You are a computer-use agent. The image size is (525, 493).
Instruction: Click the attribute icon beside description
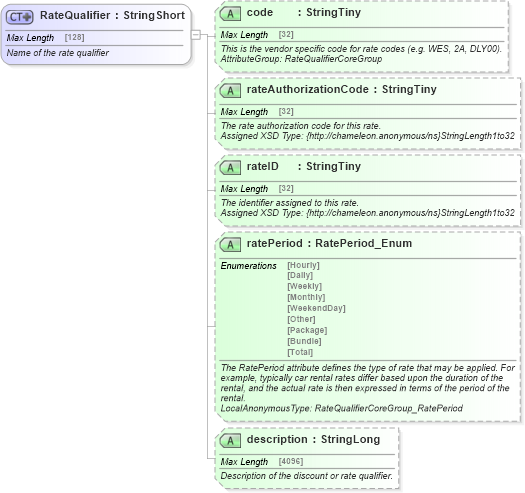(x=230, y=441)
